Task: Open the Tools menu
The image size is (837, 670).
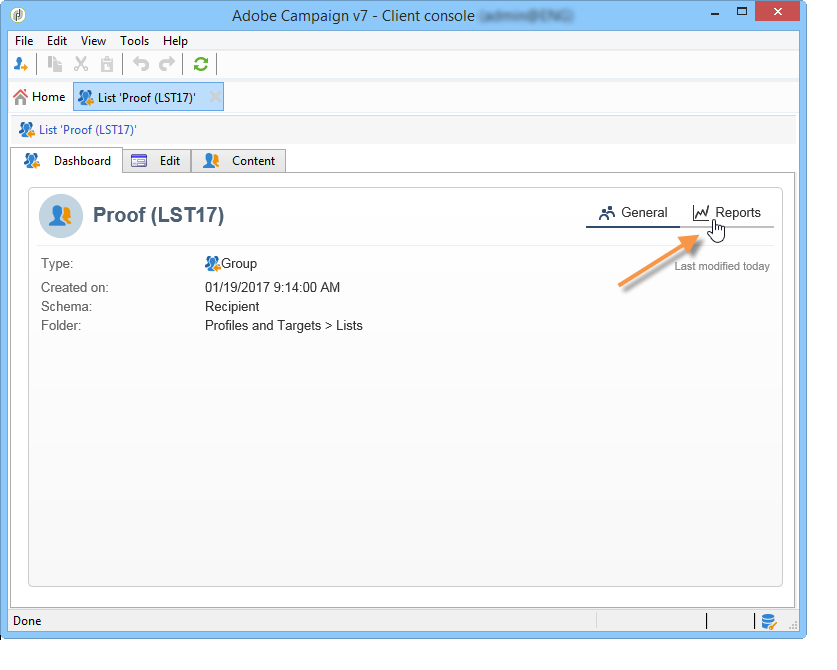Action: click(x=134, y=41)
